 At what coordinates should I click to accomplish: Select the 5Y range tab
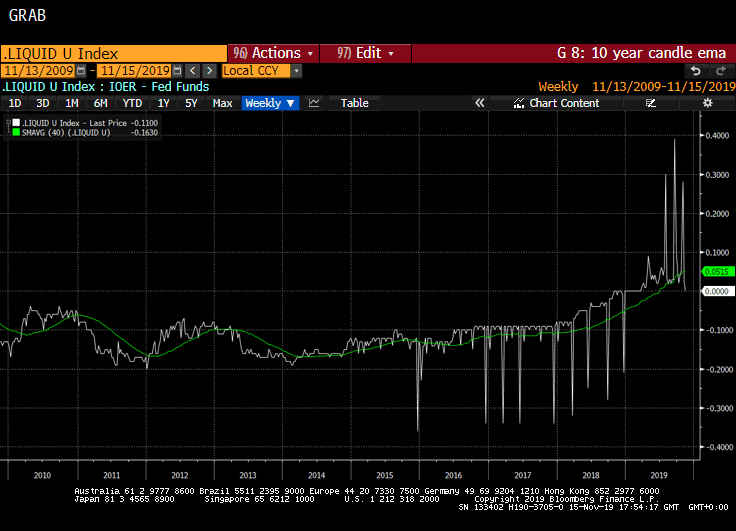pyautogui.click(x=191, y=103)
